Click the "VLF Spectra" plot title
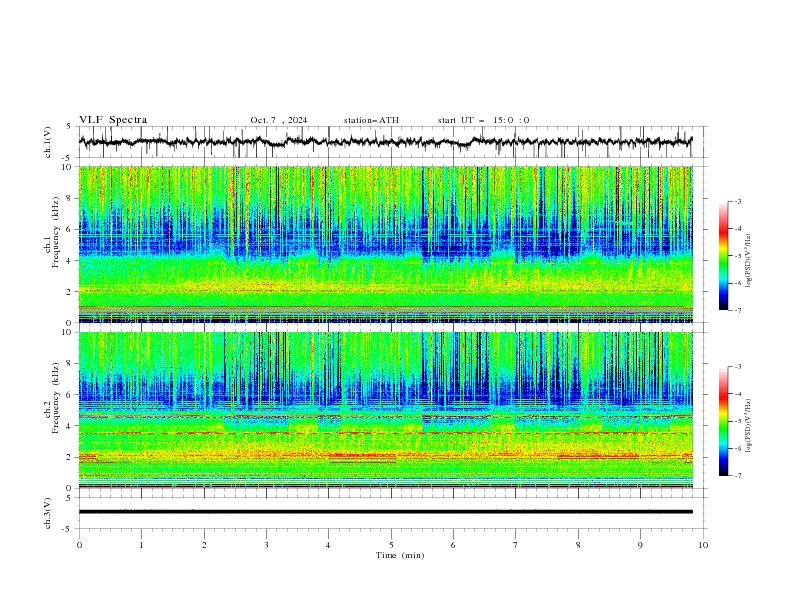 coord(113,120)
